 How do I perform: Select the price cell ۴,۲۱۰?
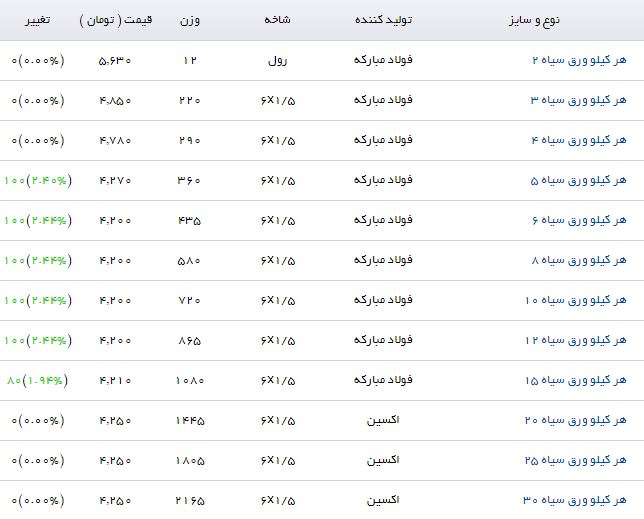(x=115, y=381)
